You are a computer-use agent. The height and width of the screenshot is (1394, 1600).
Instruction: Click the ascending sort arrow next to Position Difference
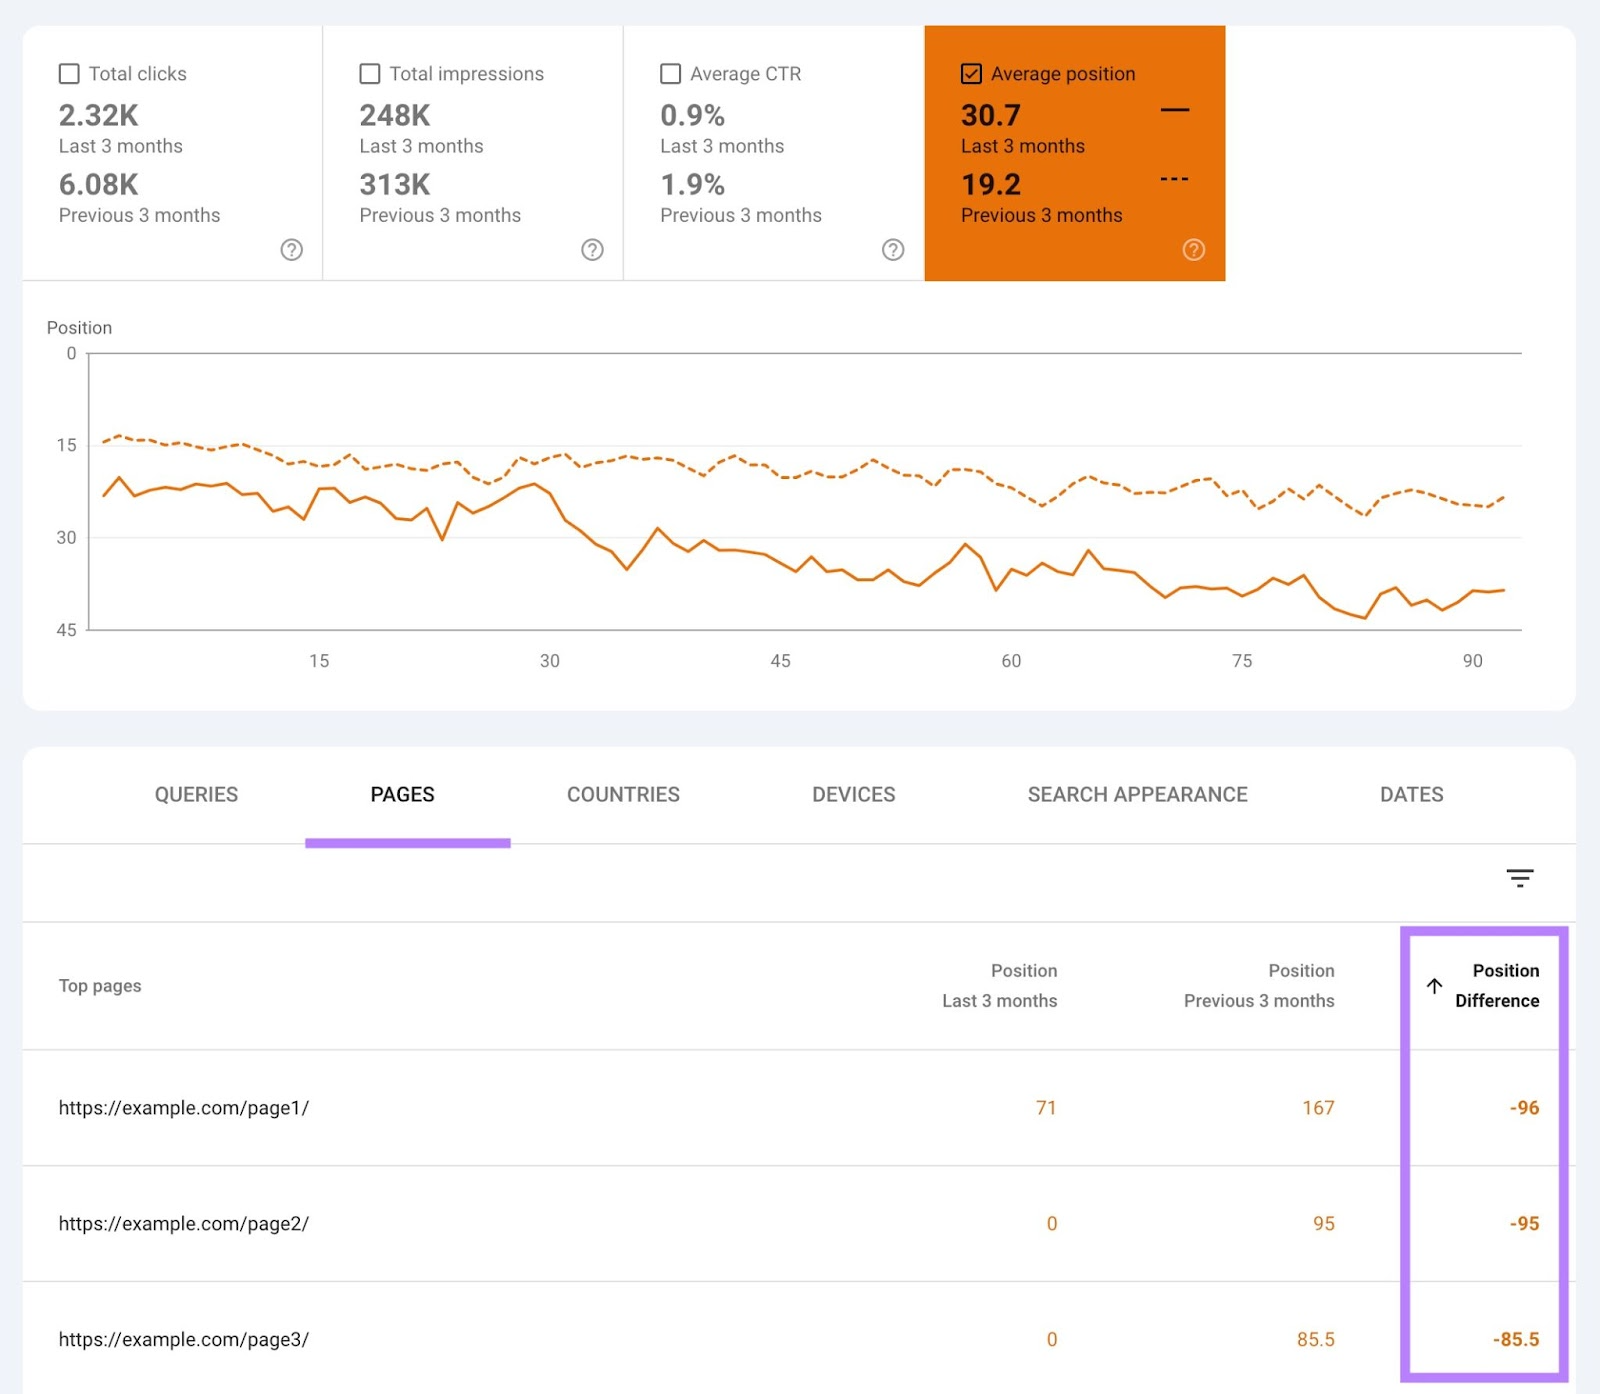1432,986
